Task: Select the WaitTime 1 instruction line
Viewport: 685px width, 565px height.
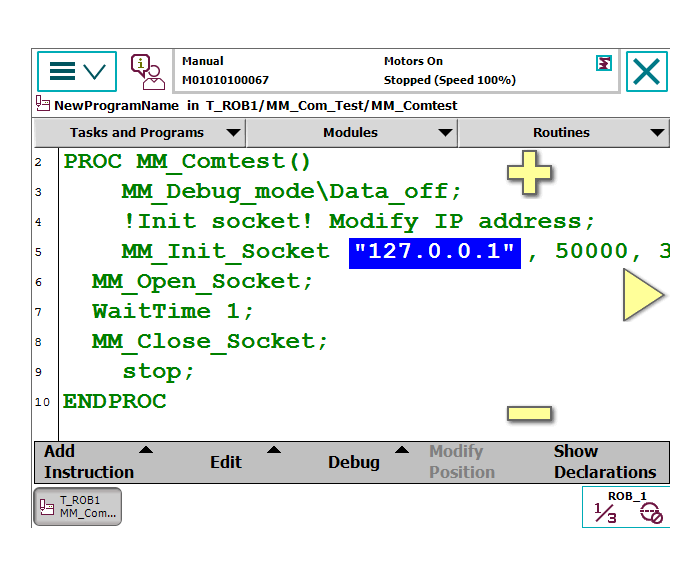Action: (173, 312)
